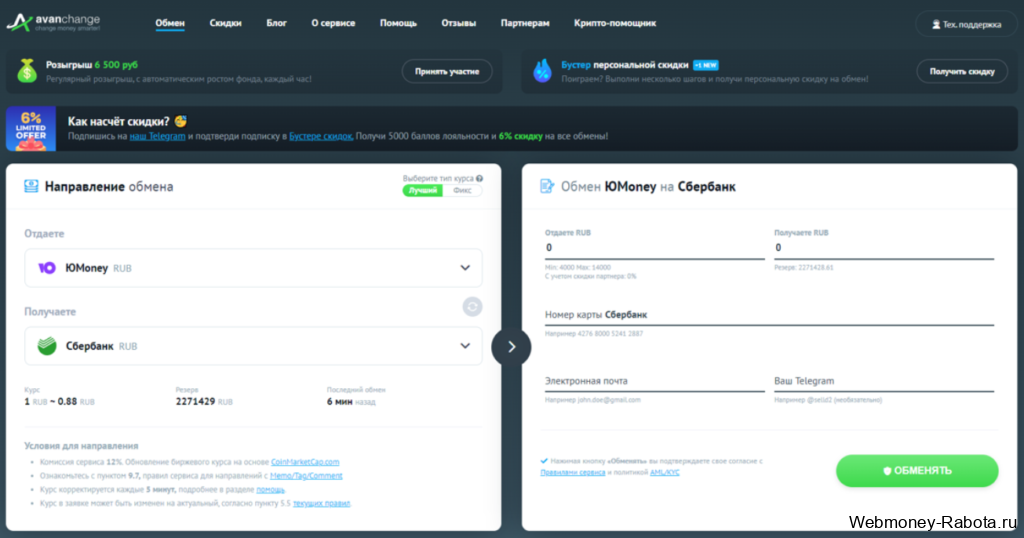Select the Фикс rate type
Image resolution: width=1024 pixels, height=538 pixels.
tap(462, 190)
